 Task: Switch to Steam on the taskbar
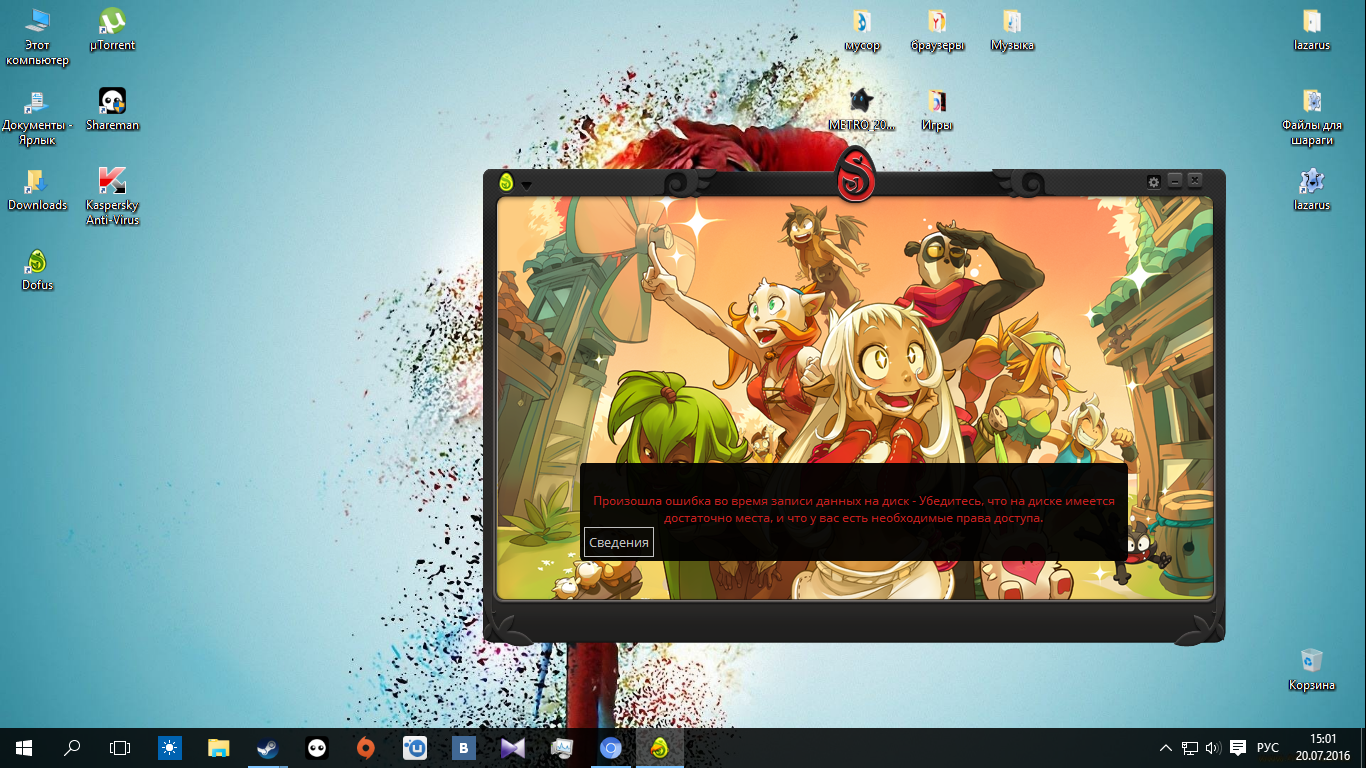pos(267,748)
